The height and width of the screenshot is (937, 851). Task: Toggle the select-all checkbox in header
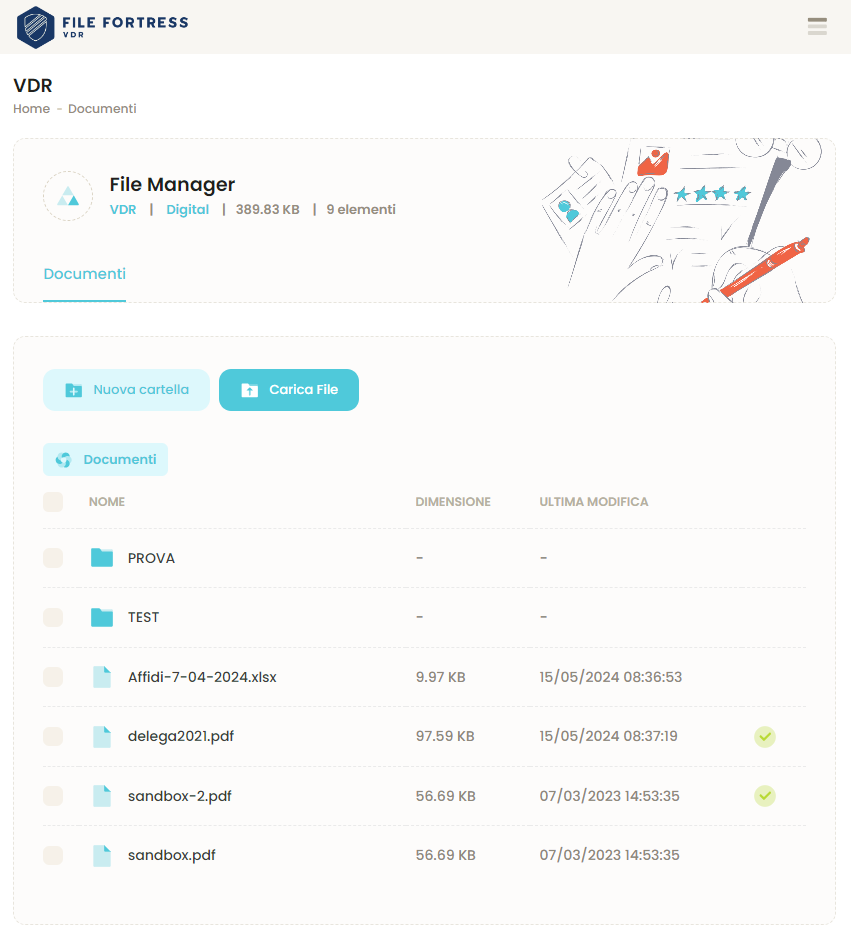(53, 502)
